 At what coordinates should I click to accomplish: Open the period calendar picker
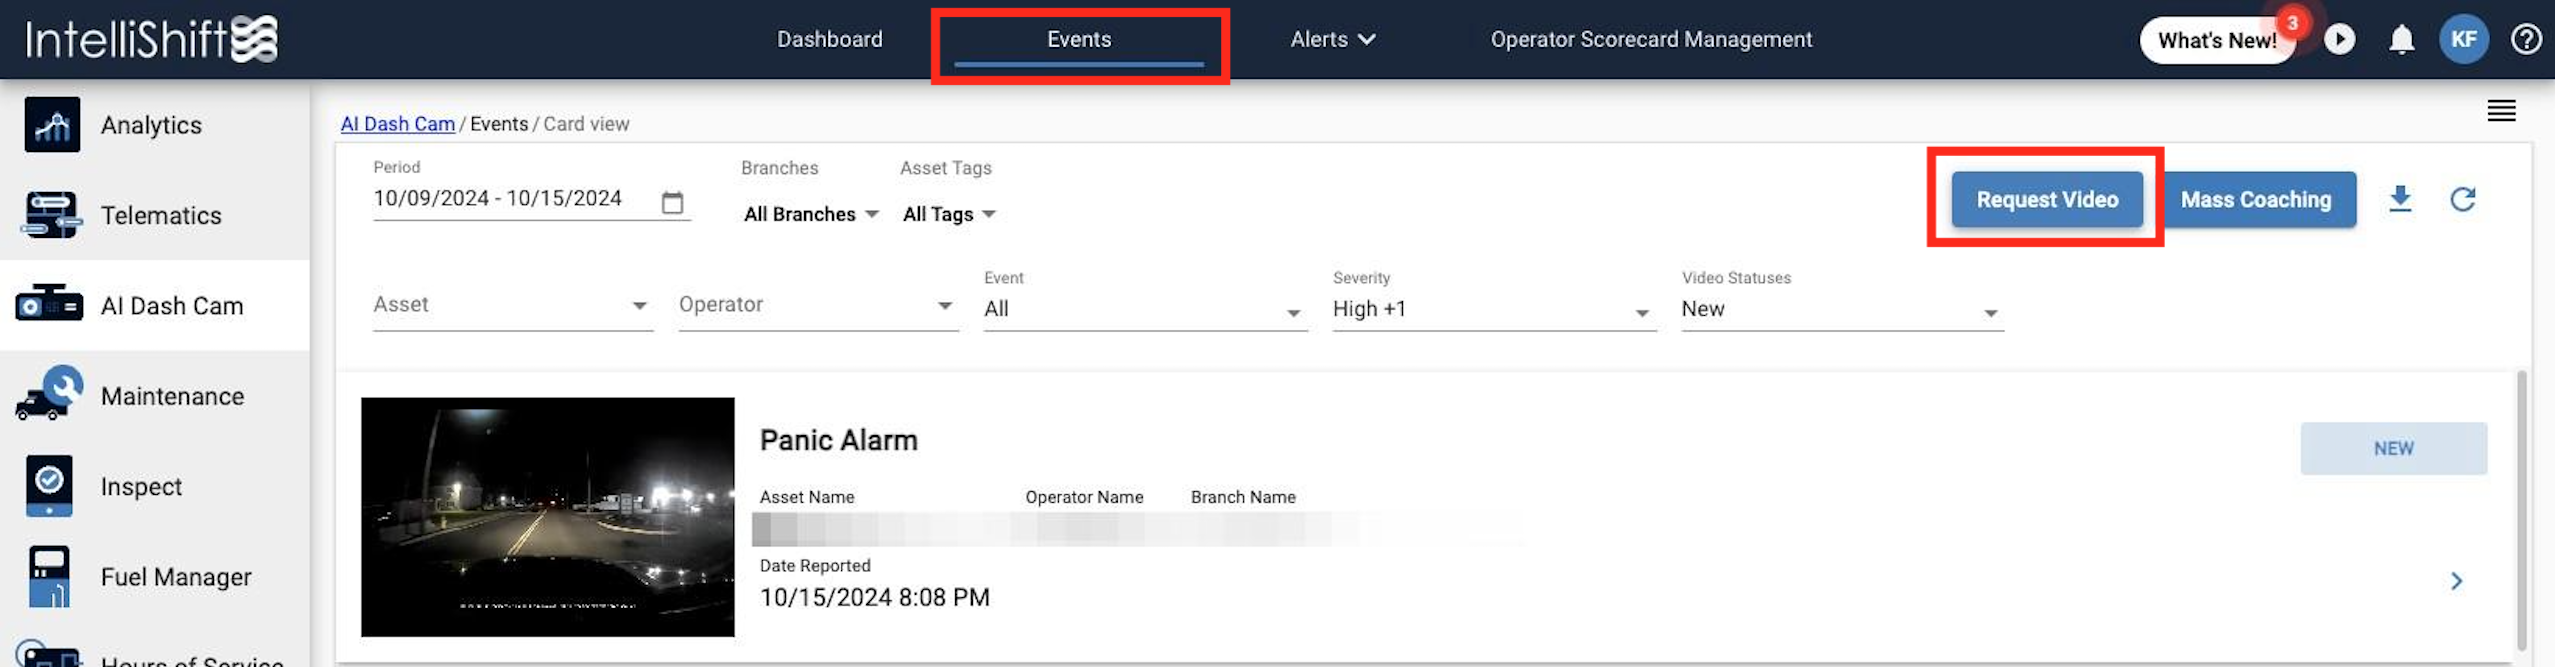click(x=673, y=202)
